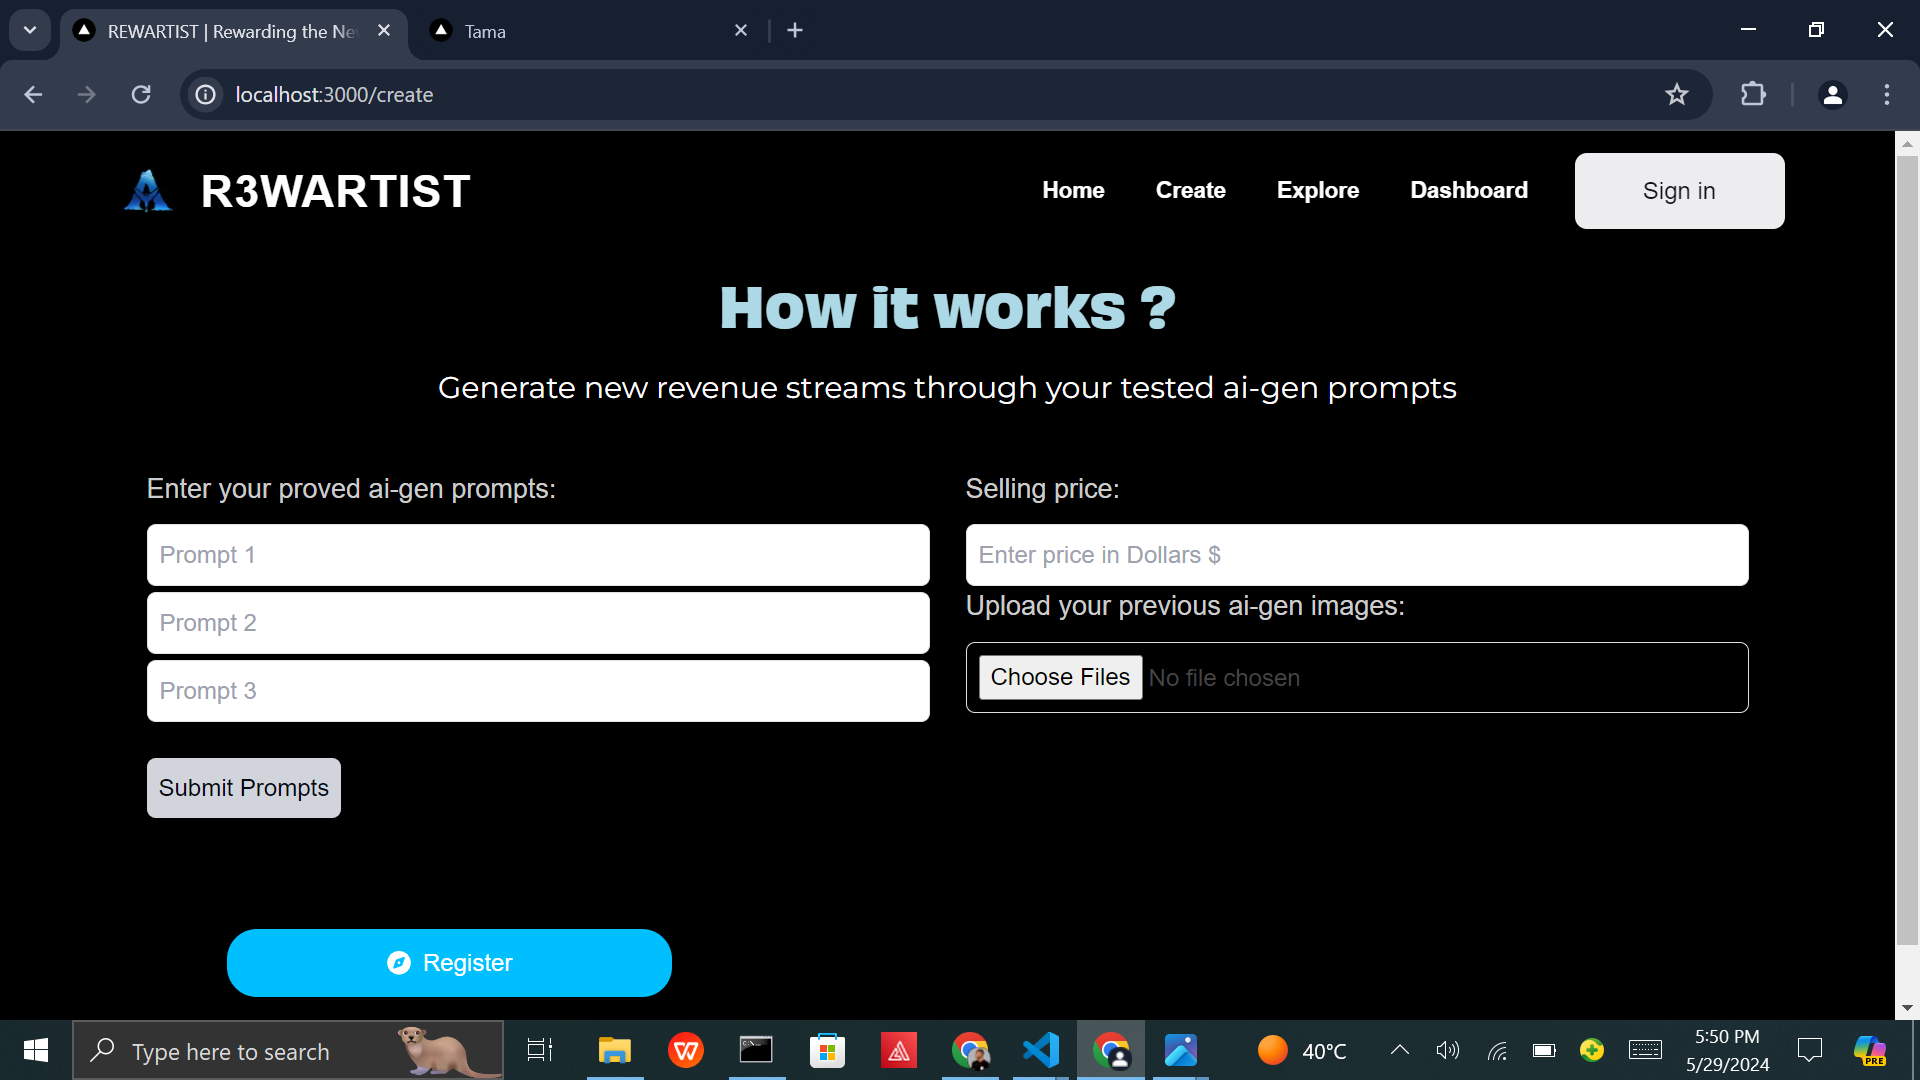Click the Choose Files upload button
This screenshot has height=1080, width=1920.
(1059, 677)
